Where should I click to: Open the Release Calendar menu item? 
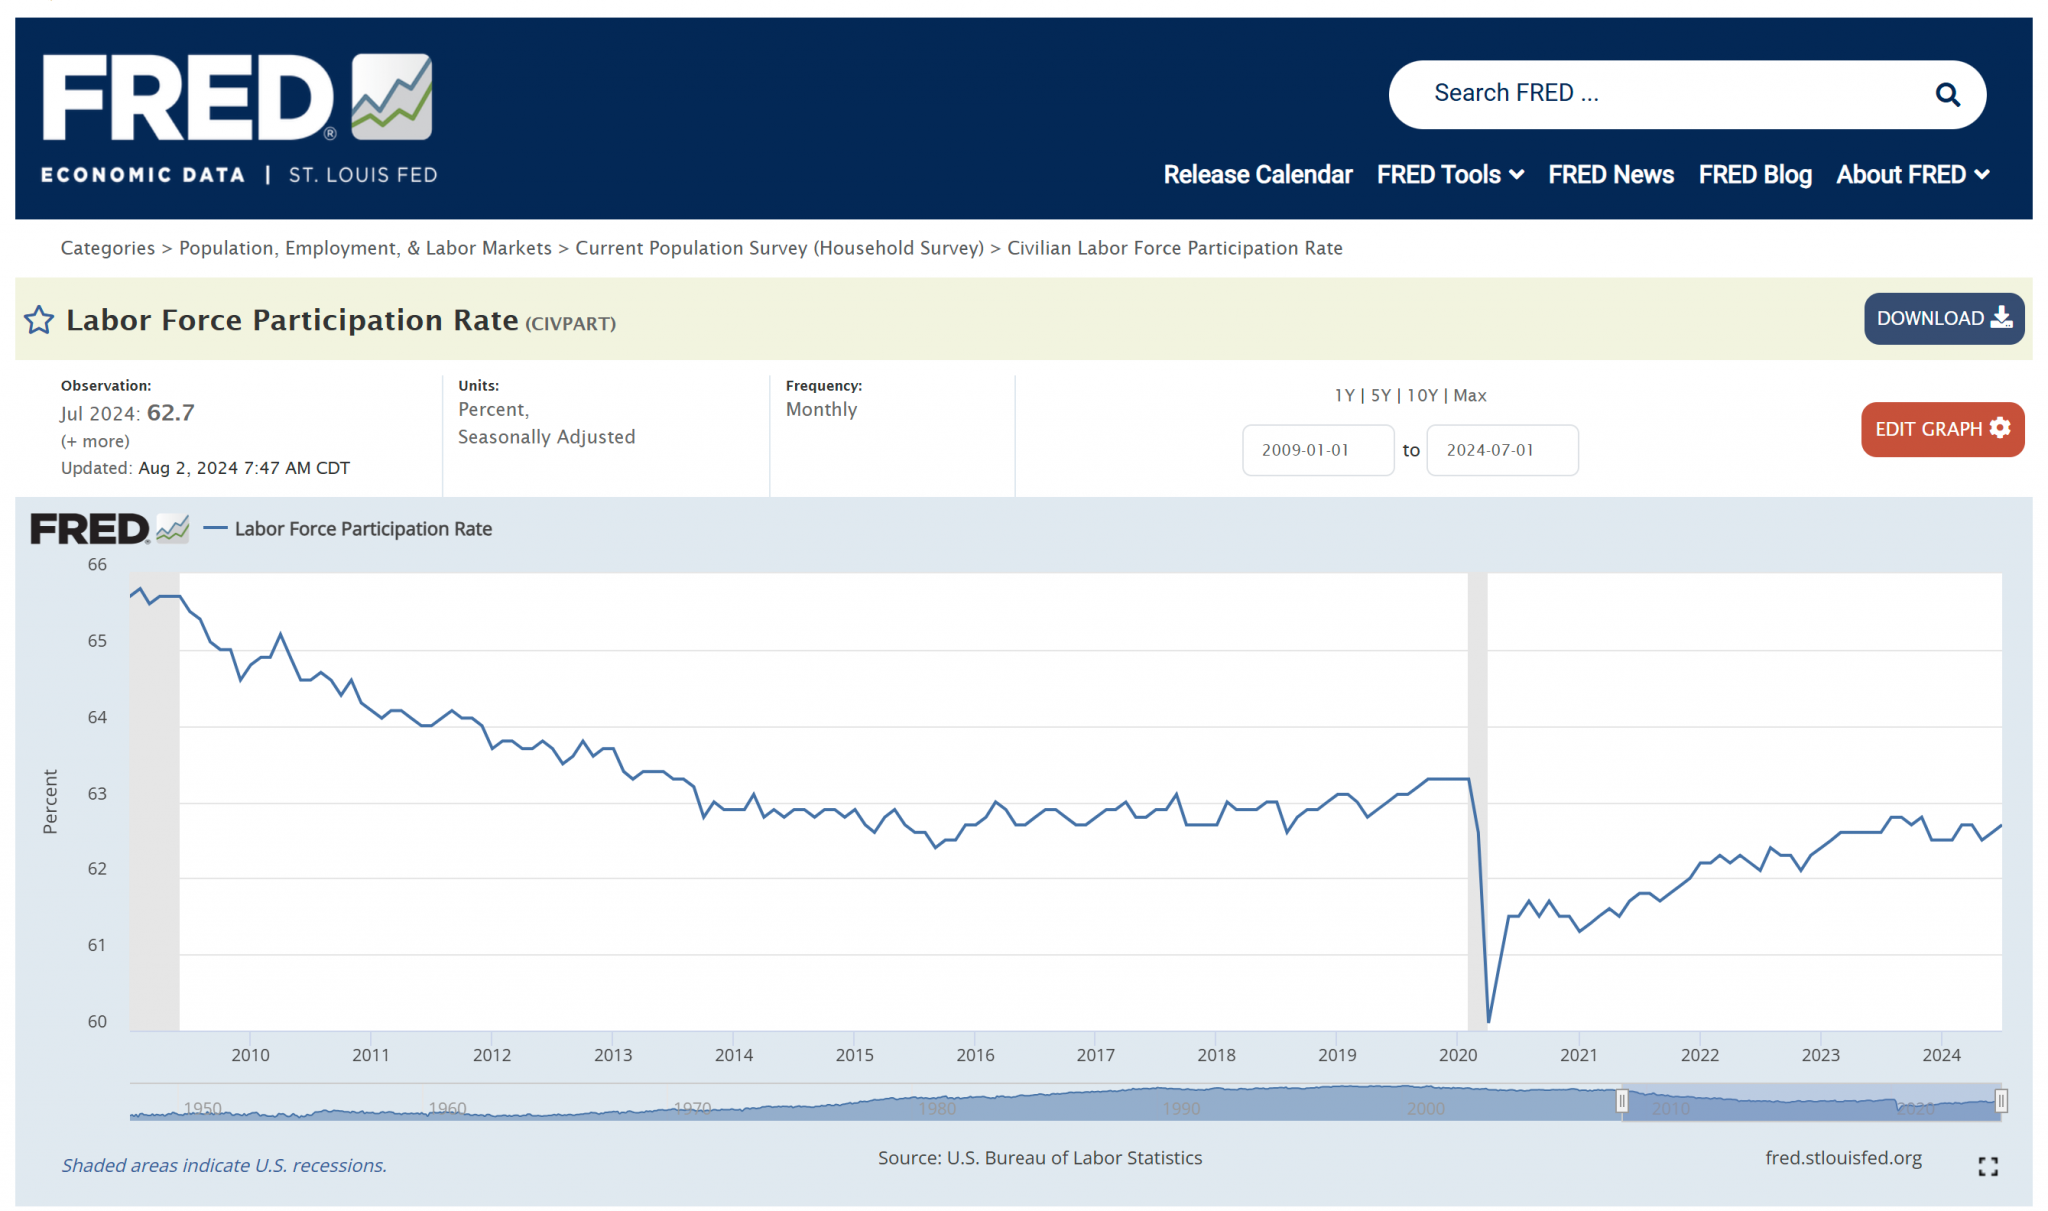point(1257,175)
